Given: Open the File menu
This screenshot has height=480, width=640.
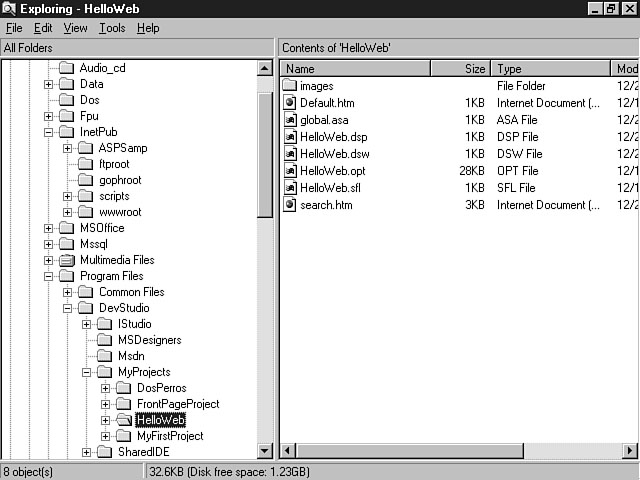Looking at the screenshot, I should (x=14, y=28).
